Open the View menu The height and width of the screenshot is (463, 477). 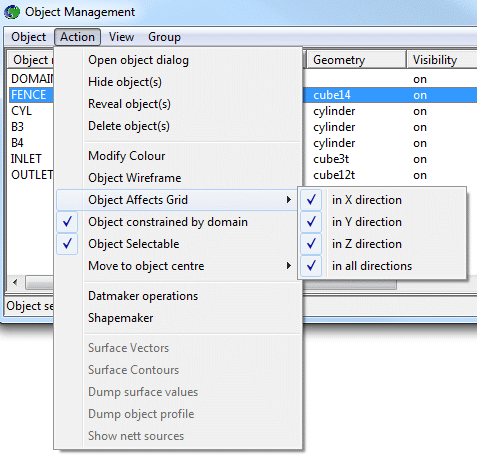[x=121, y=37]
